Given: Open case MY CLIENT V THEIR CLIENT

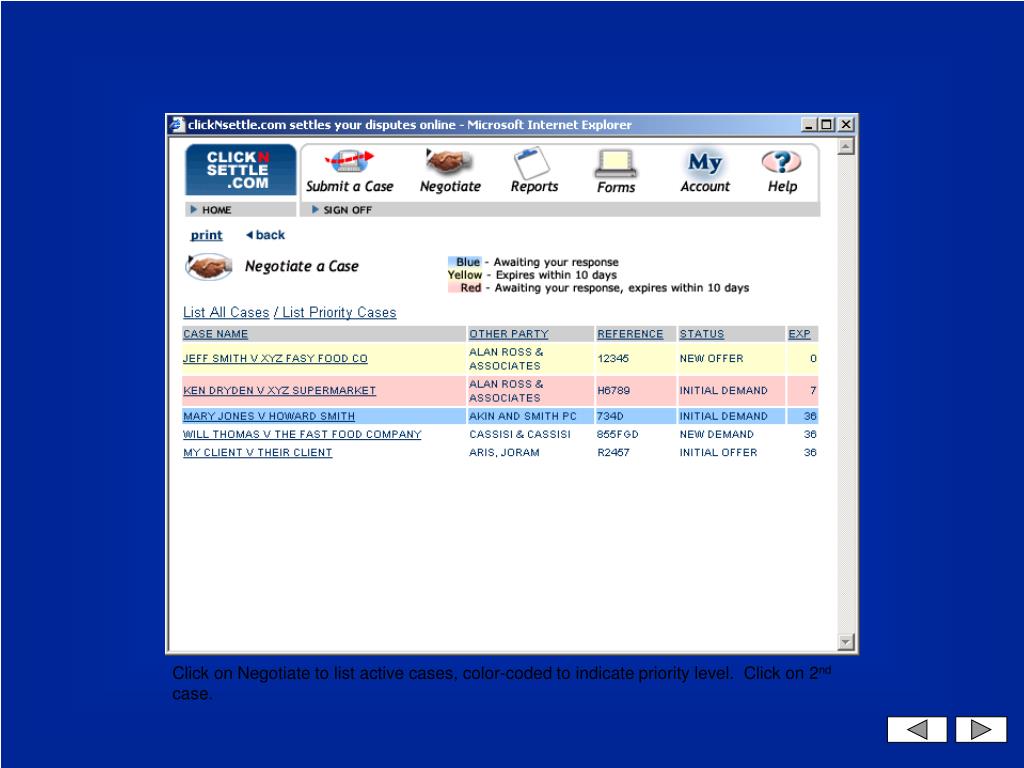Looking at the screenshot, I should (257, 453).
